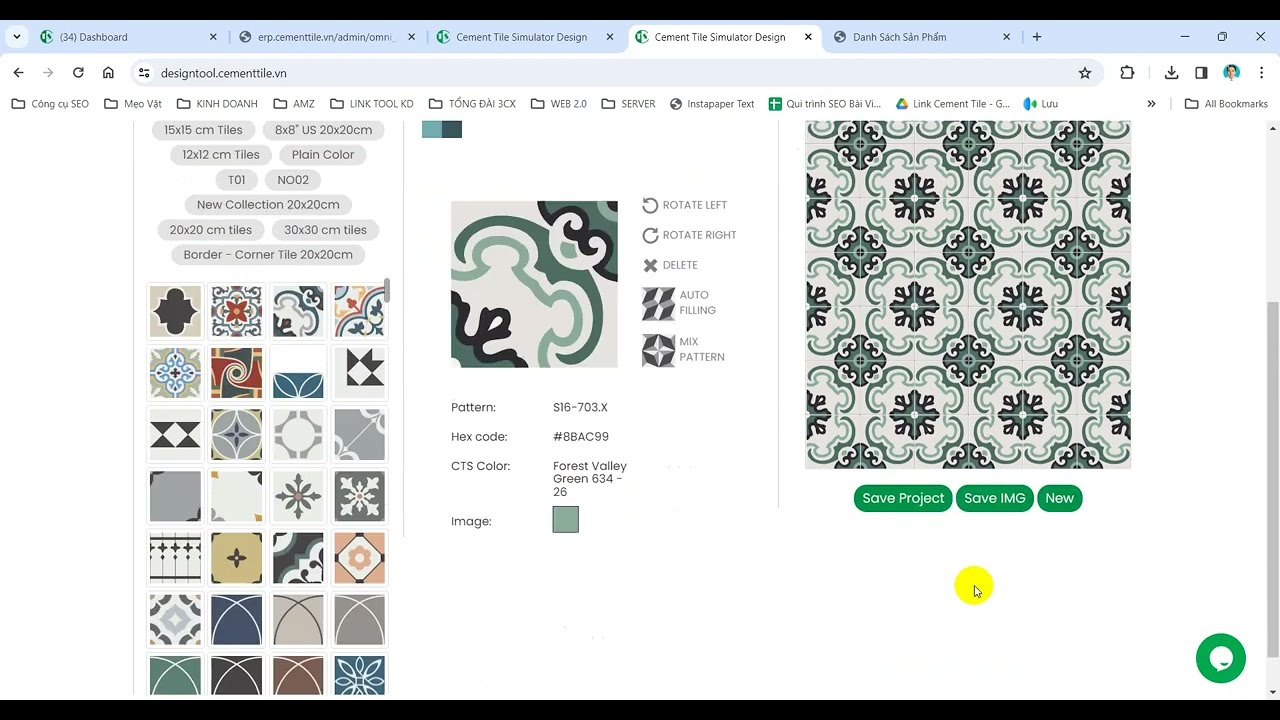Screen dimensions: 1280x720
Task: Open the browser home page
Action: [108, 73]
